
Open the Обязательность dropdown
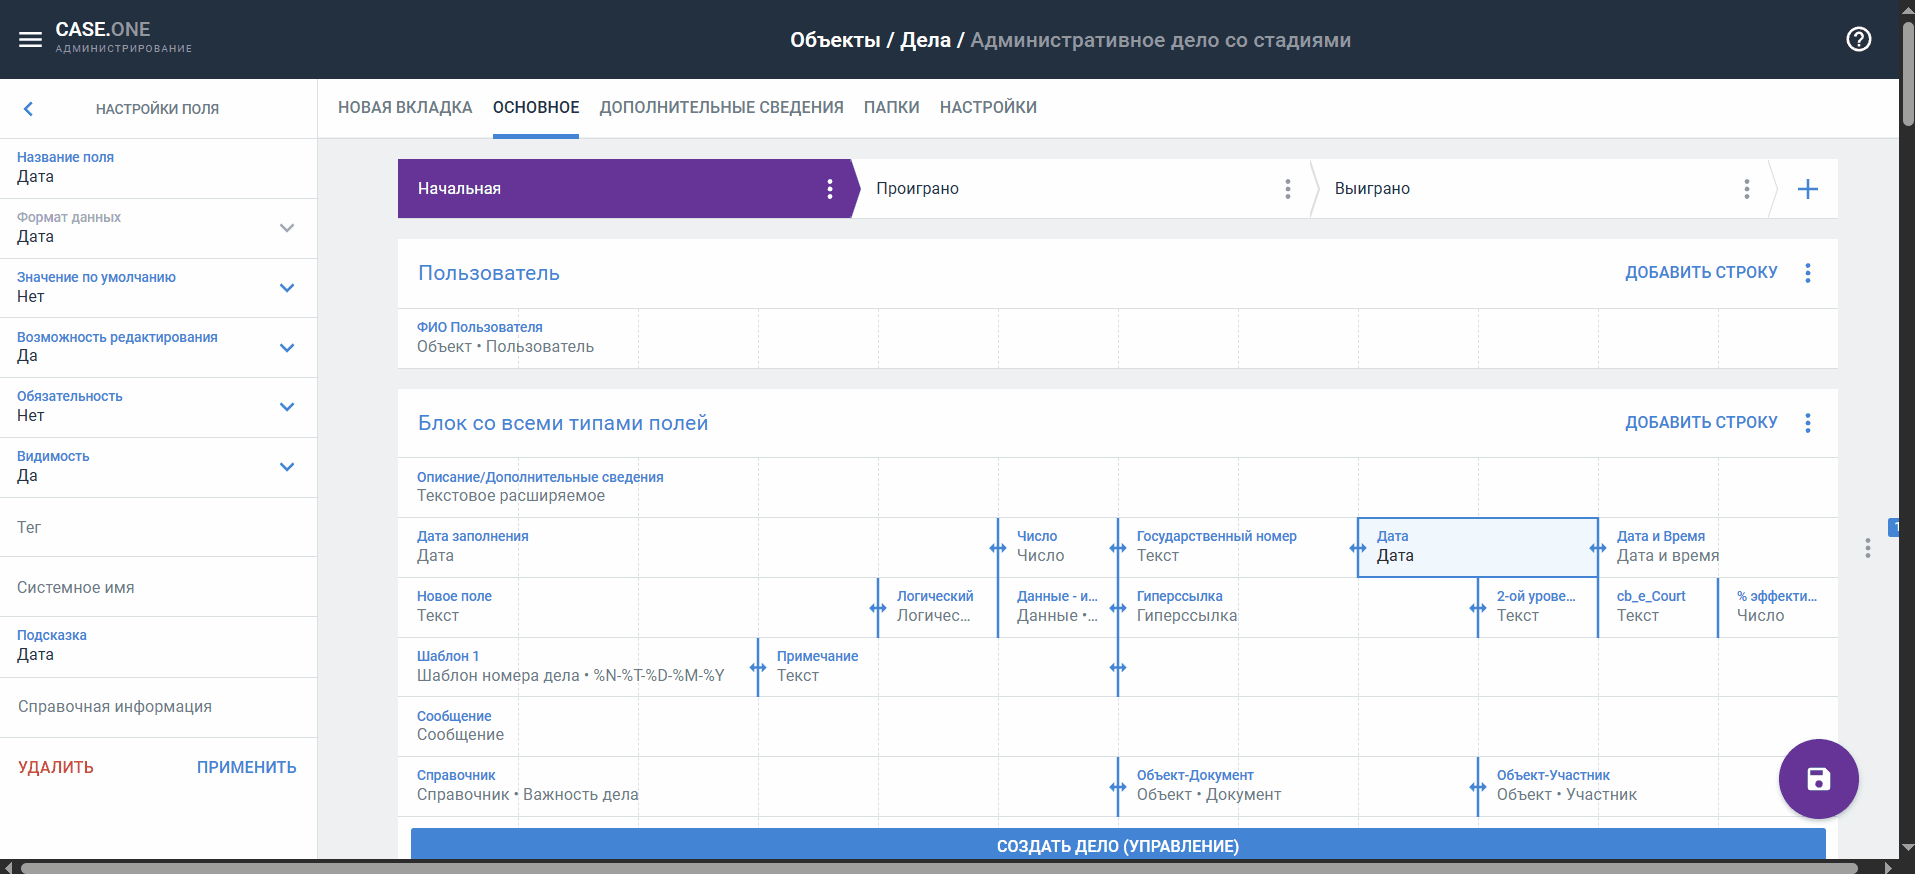(287, 407)
